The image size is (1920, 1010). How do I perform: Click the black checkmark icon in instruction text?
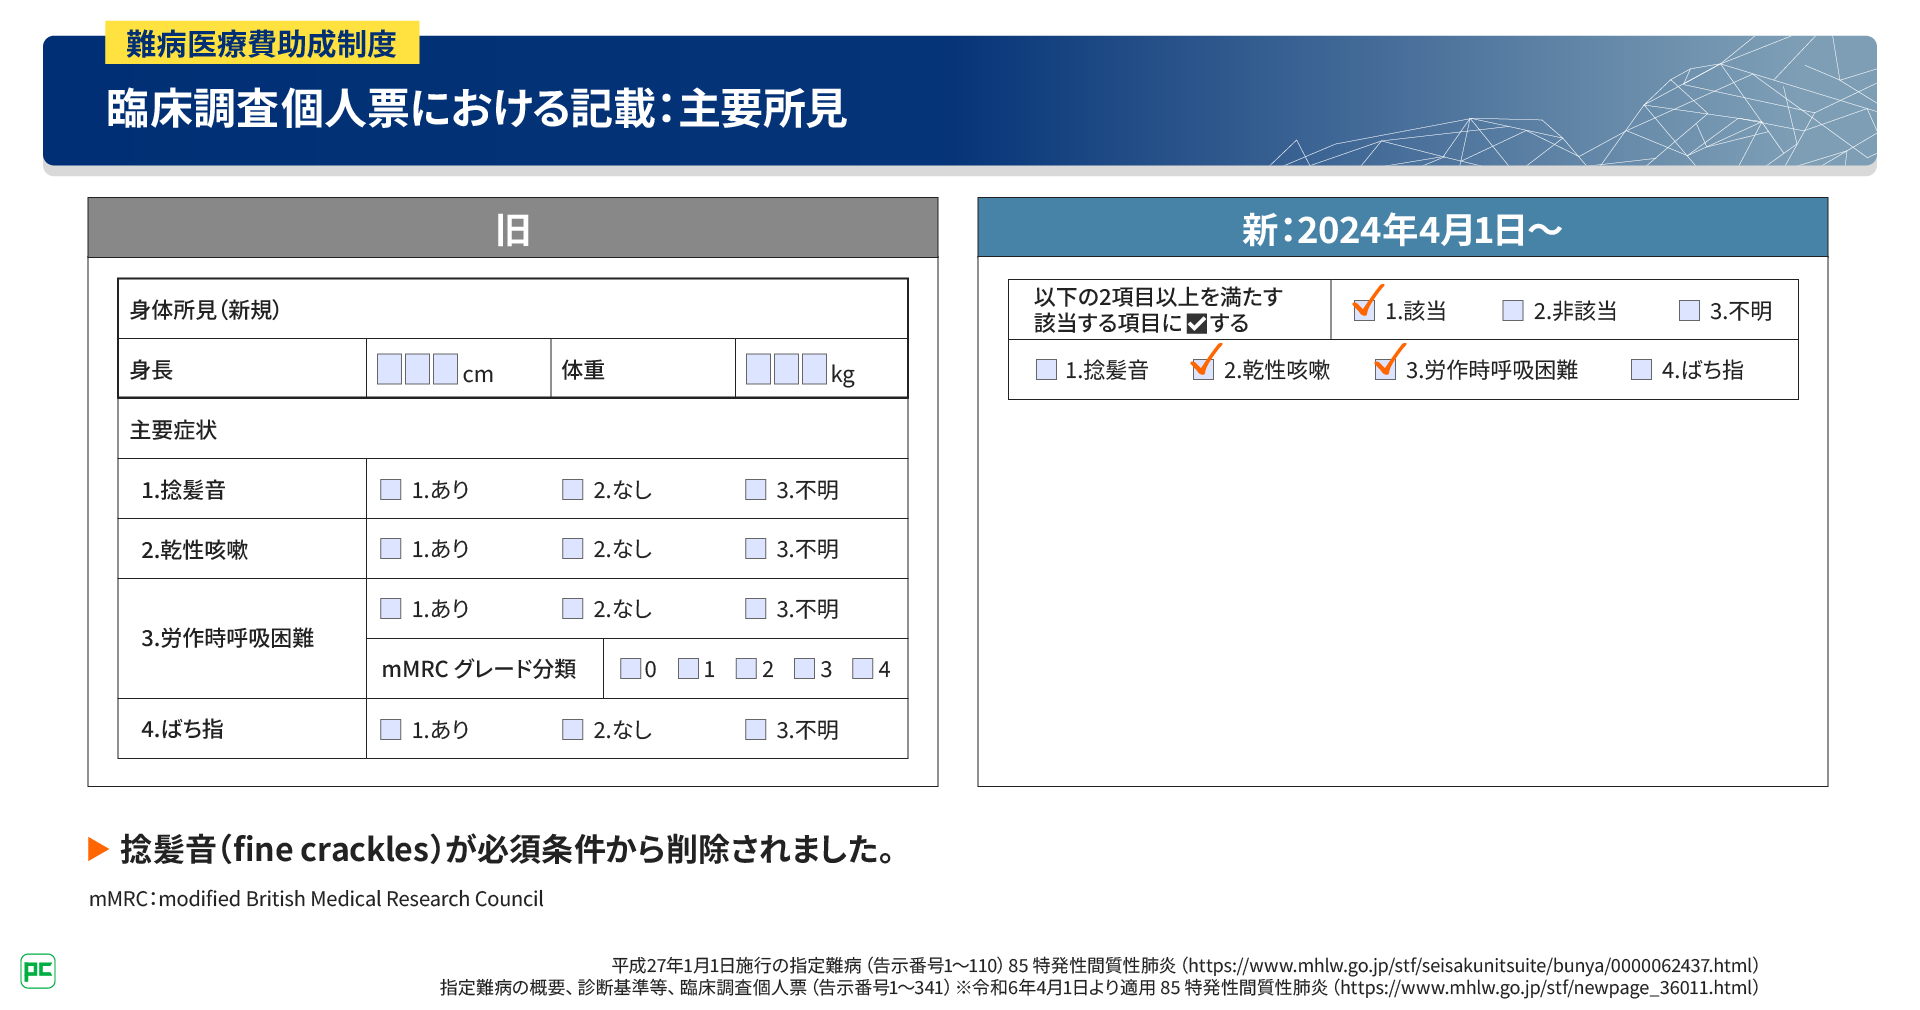(x=1196, y=324)
